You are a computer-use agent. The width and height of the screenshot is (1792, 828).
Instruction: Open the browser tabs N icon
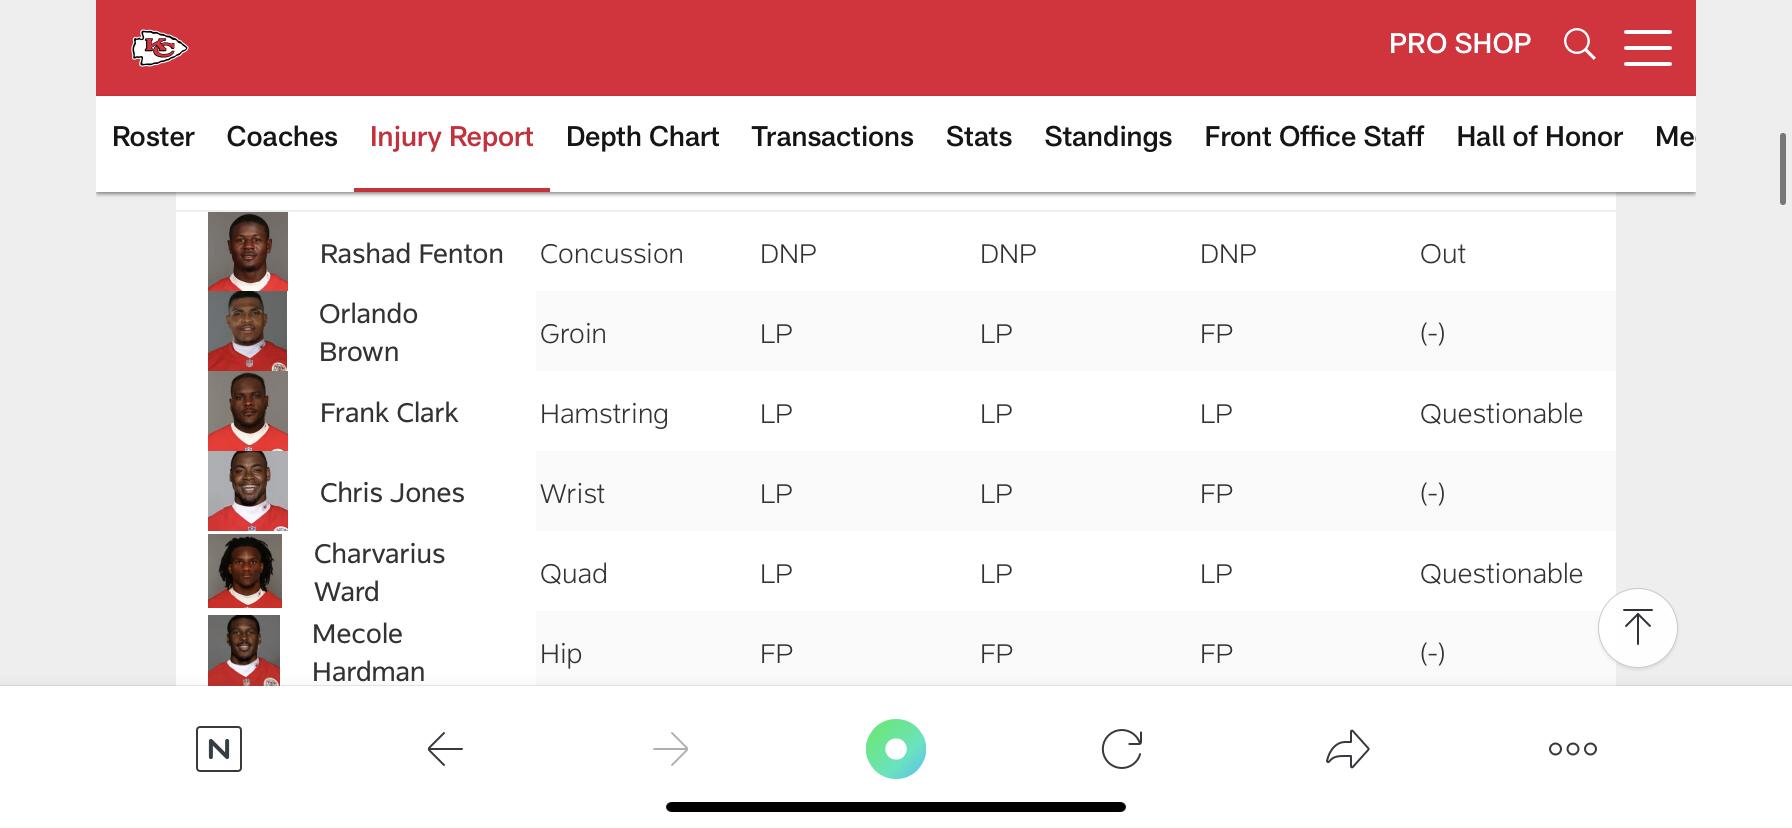coord(219,749)
